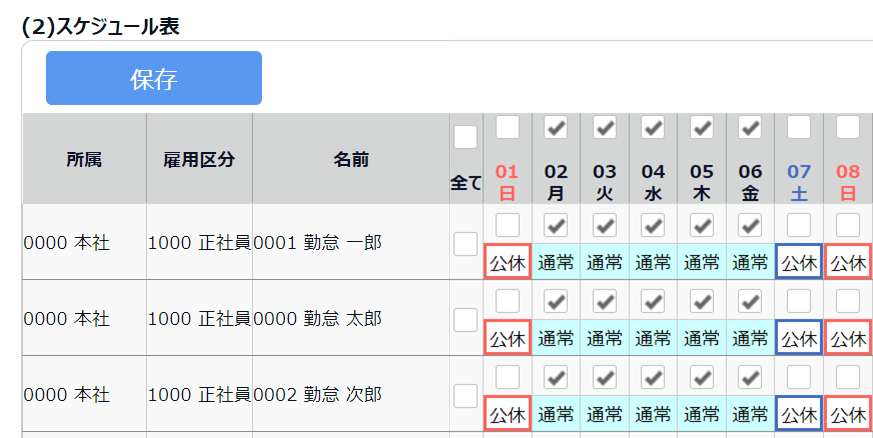
Task: Select all-days checkbox for 勤怠 太郎
Action: [465, 320]
